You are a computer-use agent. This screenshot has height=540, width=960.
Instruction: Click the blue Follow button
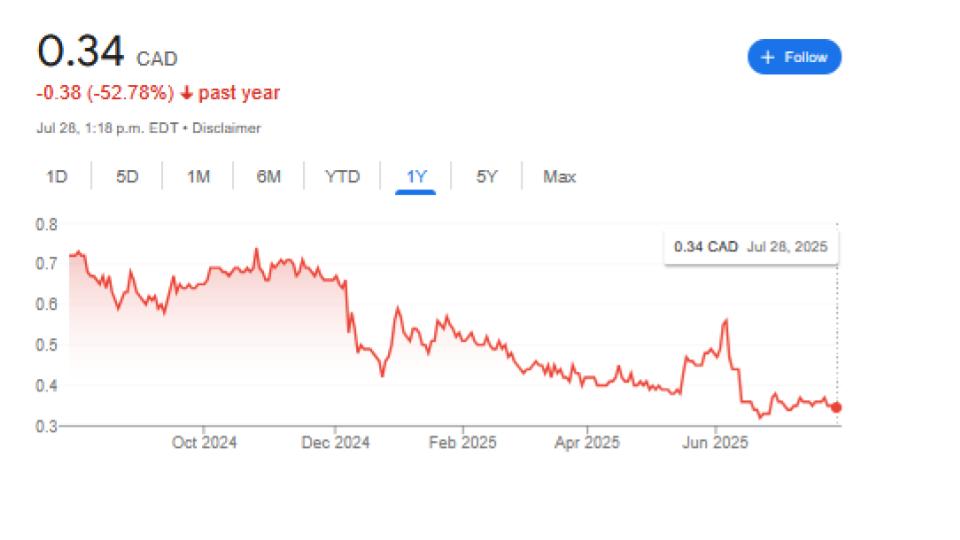pyautogui.click(x=794, y=57)
